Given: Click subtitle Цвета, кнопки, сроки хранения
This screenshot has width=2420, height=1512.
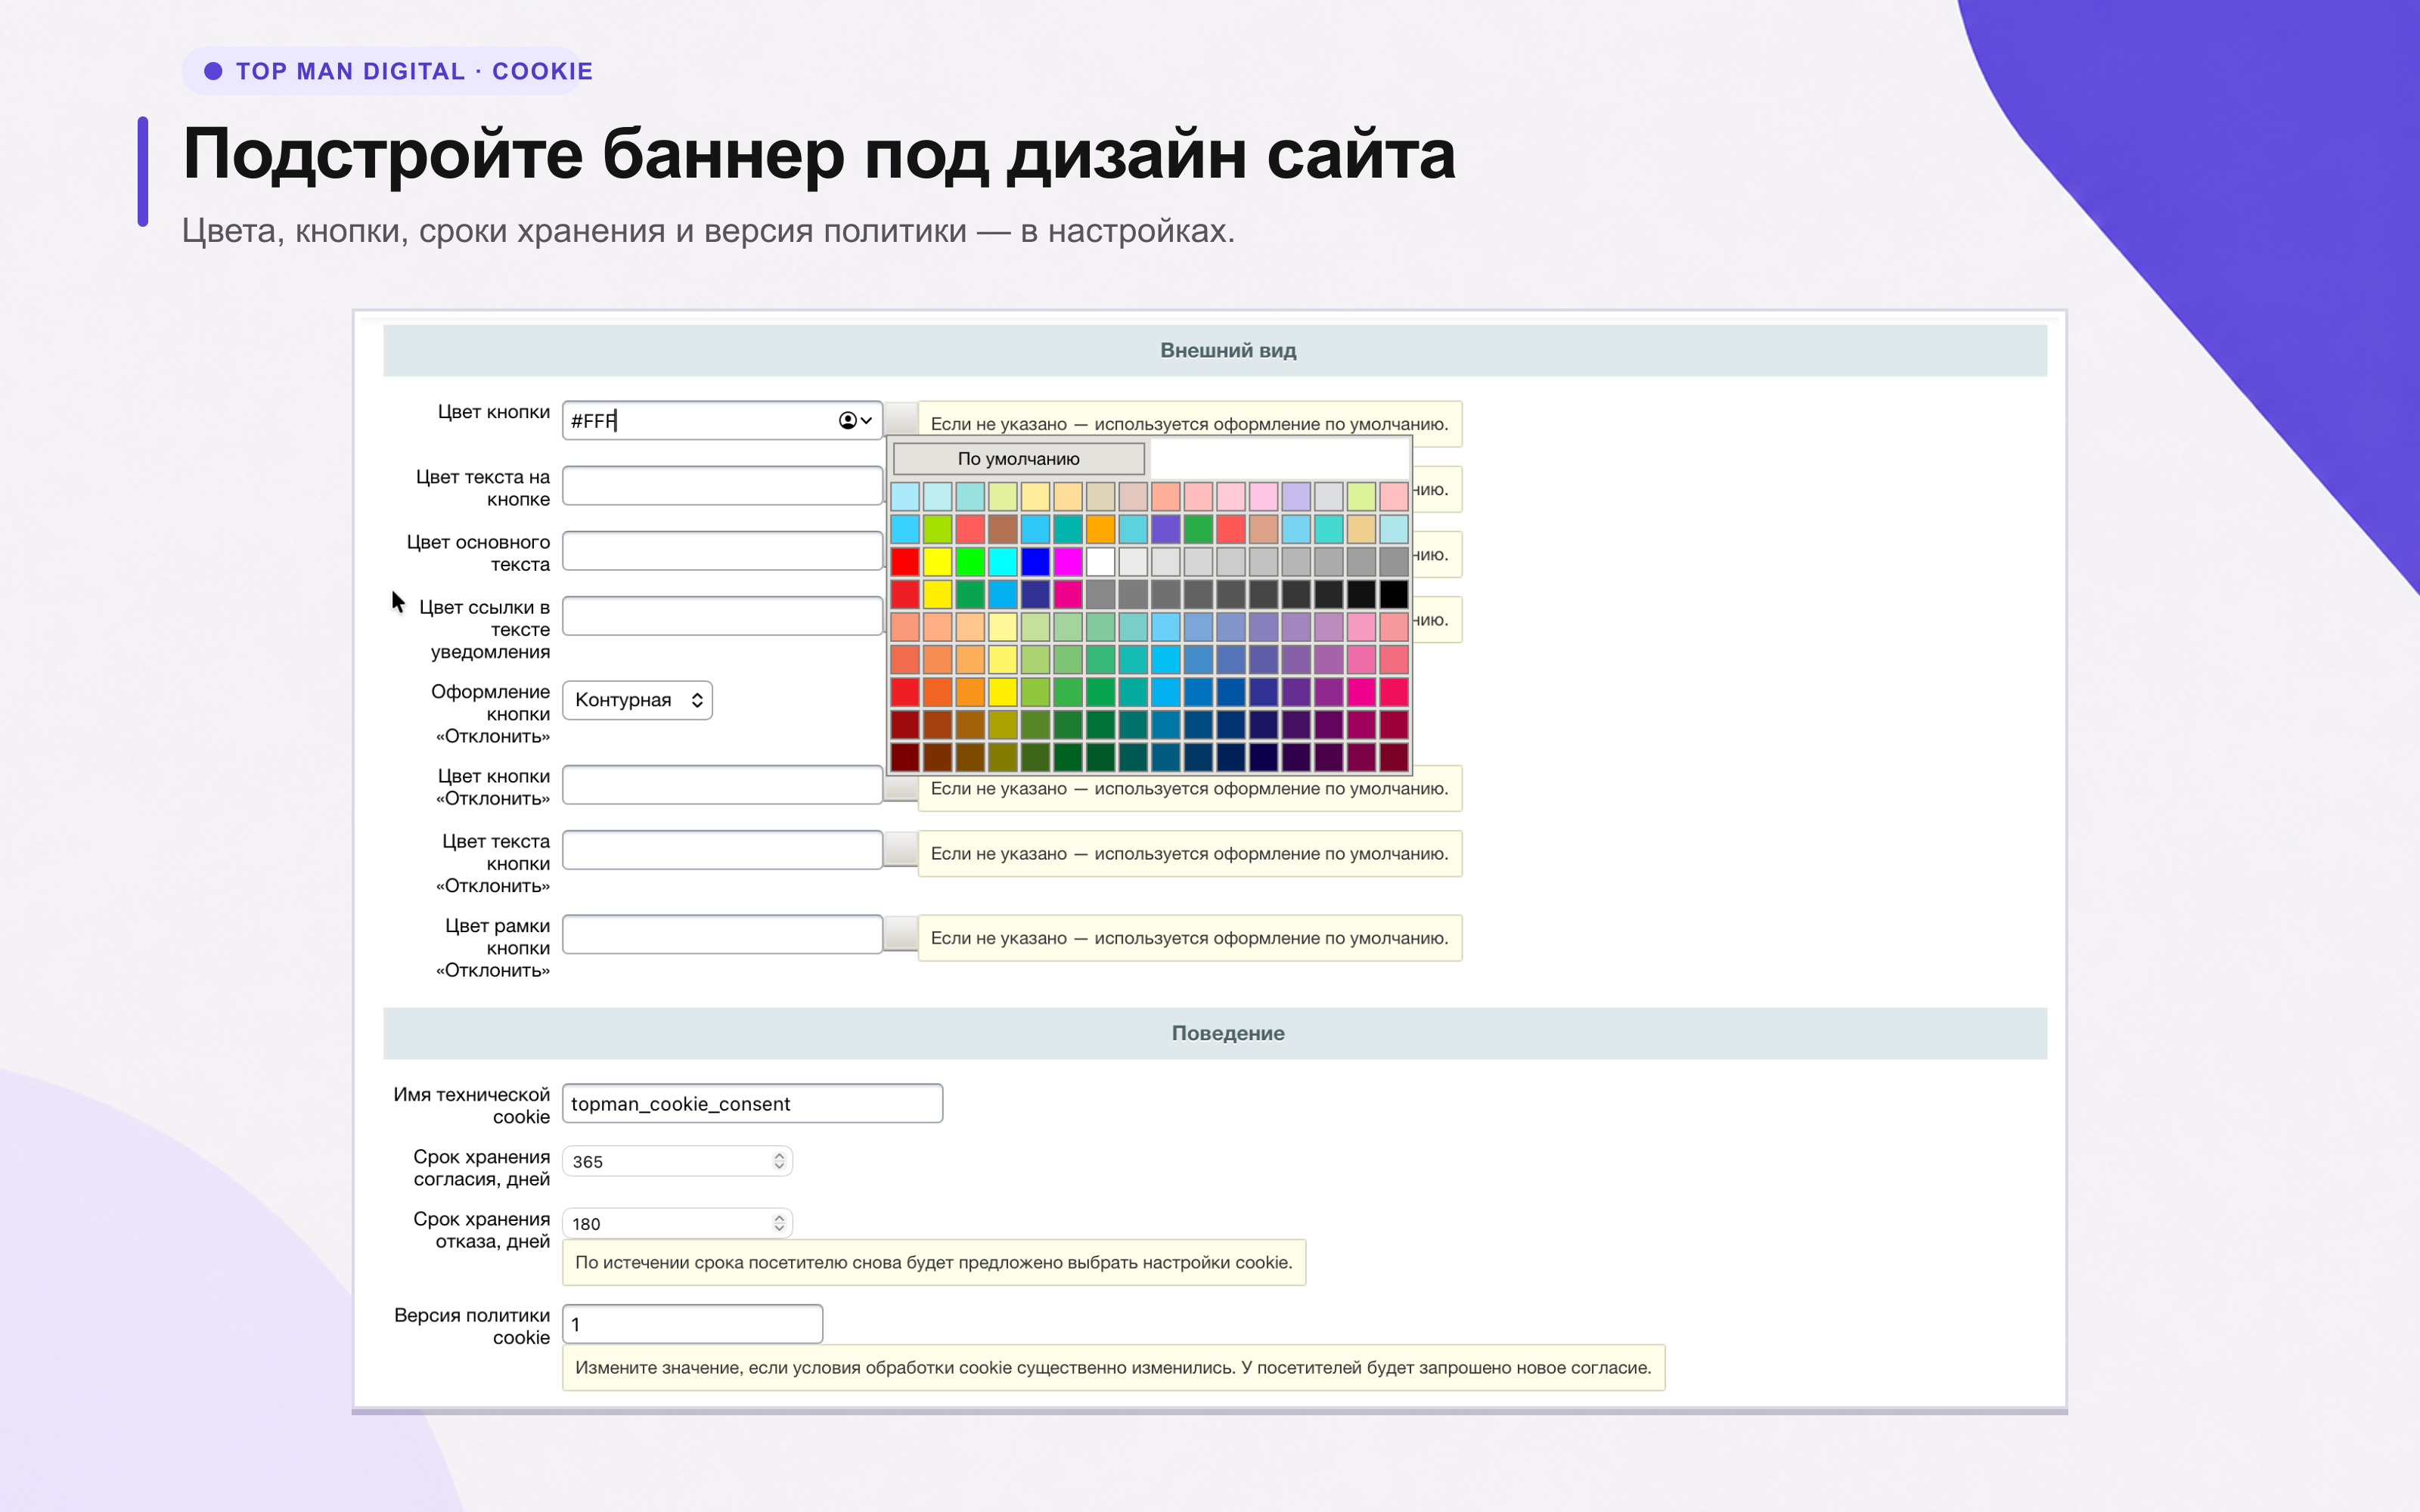Looking at the screenshot, I should (708, 230).
